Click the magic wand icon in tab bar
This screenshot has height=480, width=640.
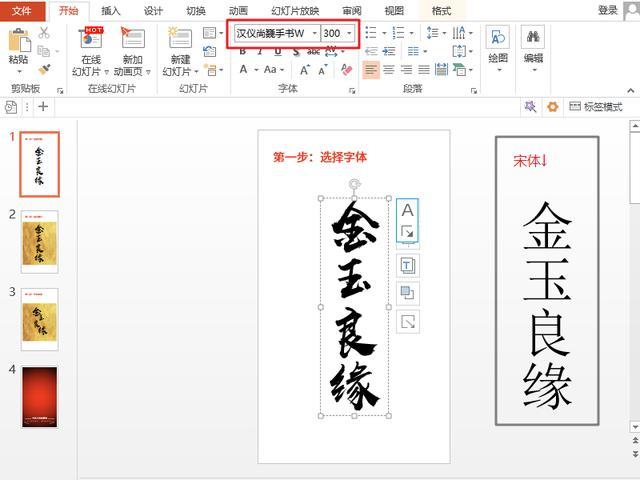tap(530, 107)
